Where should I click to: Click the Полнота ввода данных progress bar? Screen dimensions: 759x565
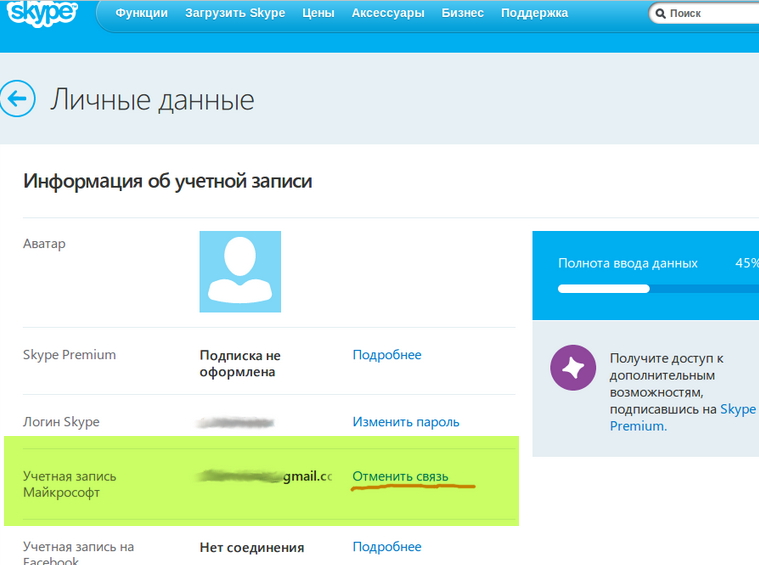(658, 289)
